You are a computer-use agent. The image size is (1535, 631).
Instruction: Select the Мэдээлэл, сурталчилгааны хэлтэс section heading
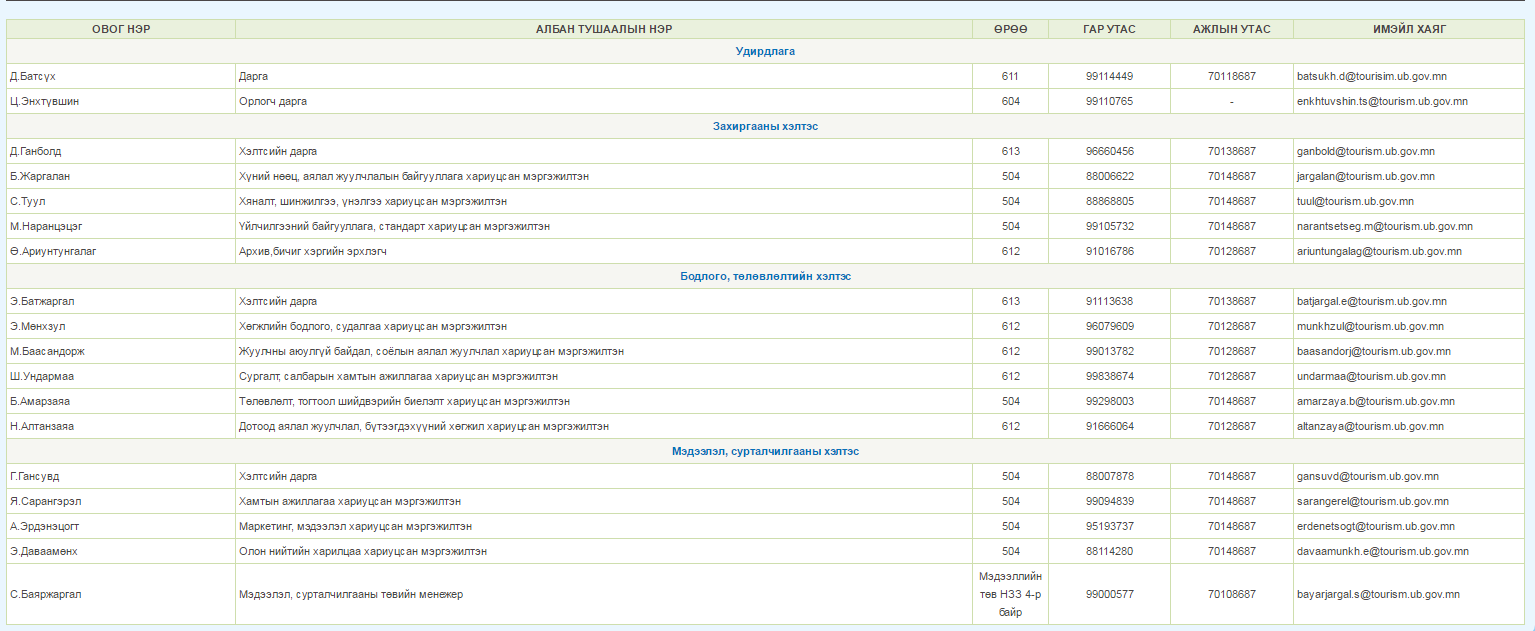(765, 451)
